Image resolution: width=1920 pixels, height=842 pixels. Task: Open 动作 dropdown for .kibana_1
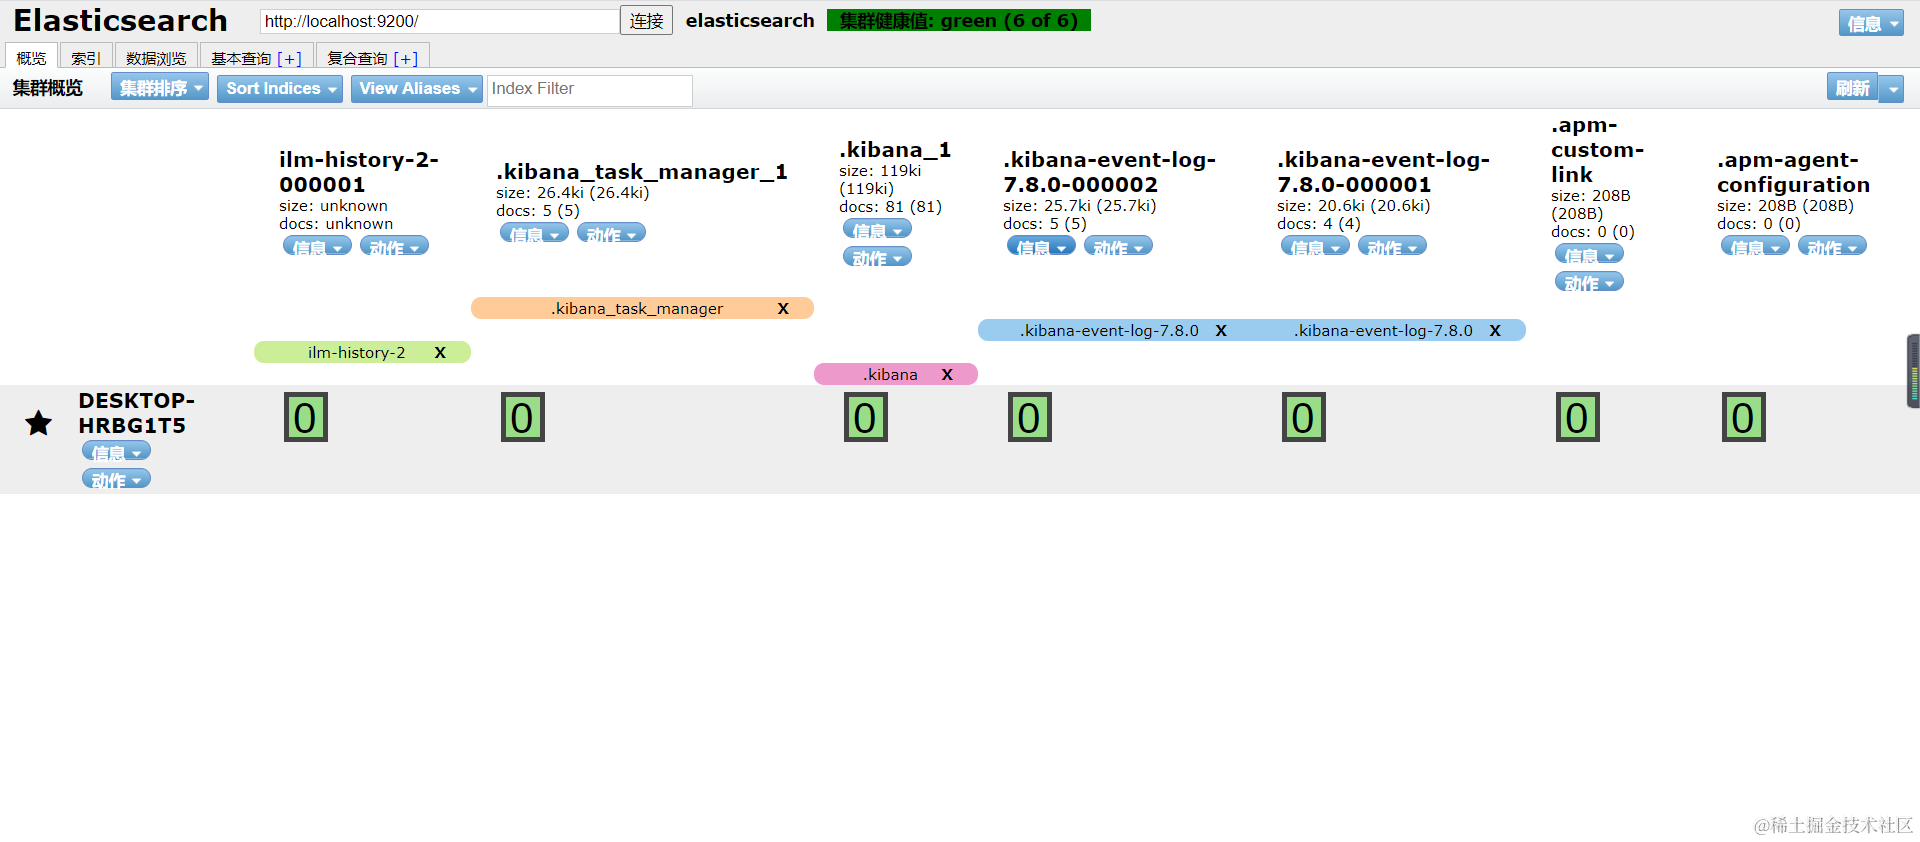[x=877, y=257]
